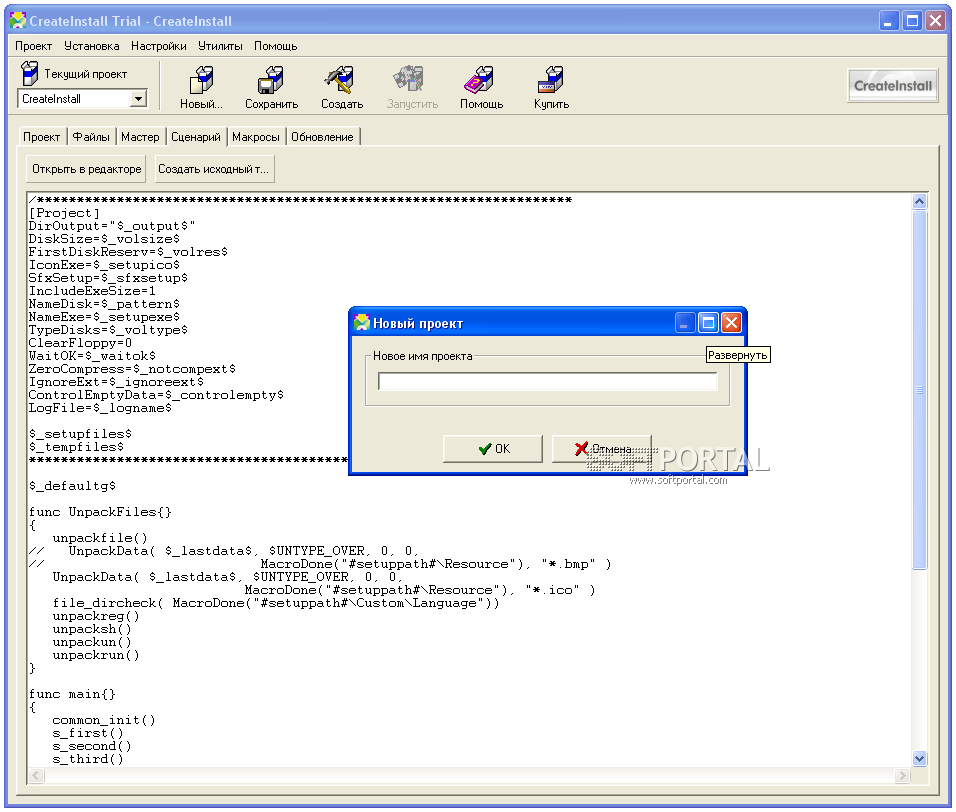Click the script scrollbar down arrow
This screenshot has width=956, height=812.
point(919,758)
